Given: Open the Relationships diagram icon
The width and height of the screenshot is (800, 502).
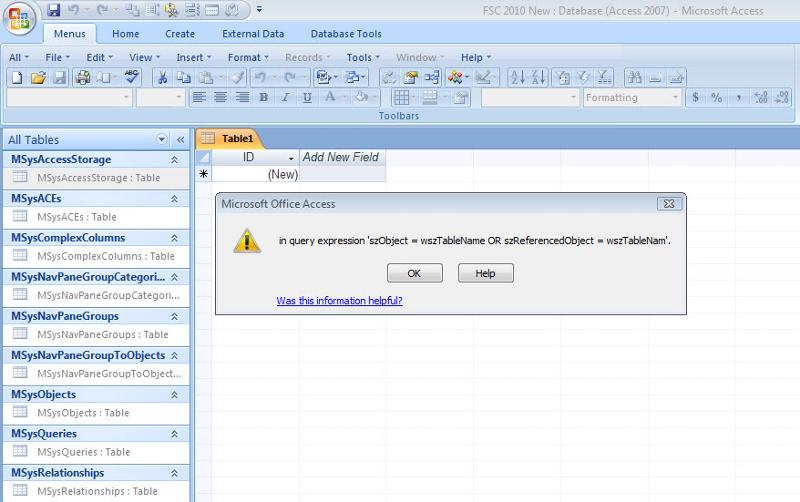Looking at the screenshot, I should click(x=432, y=78).
